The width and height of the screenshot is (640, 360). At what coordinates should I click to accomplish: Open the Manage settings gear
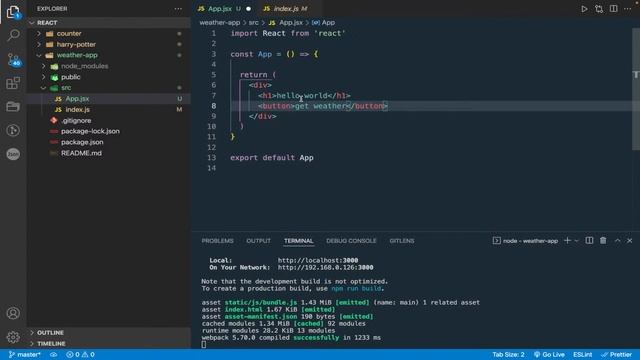13,337
